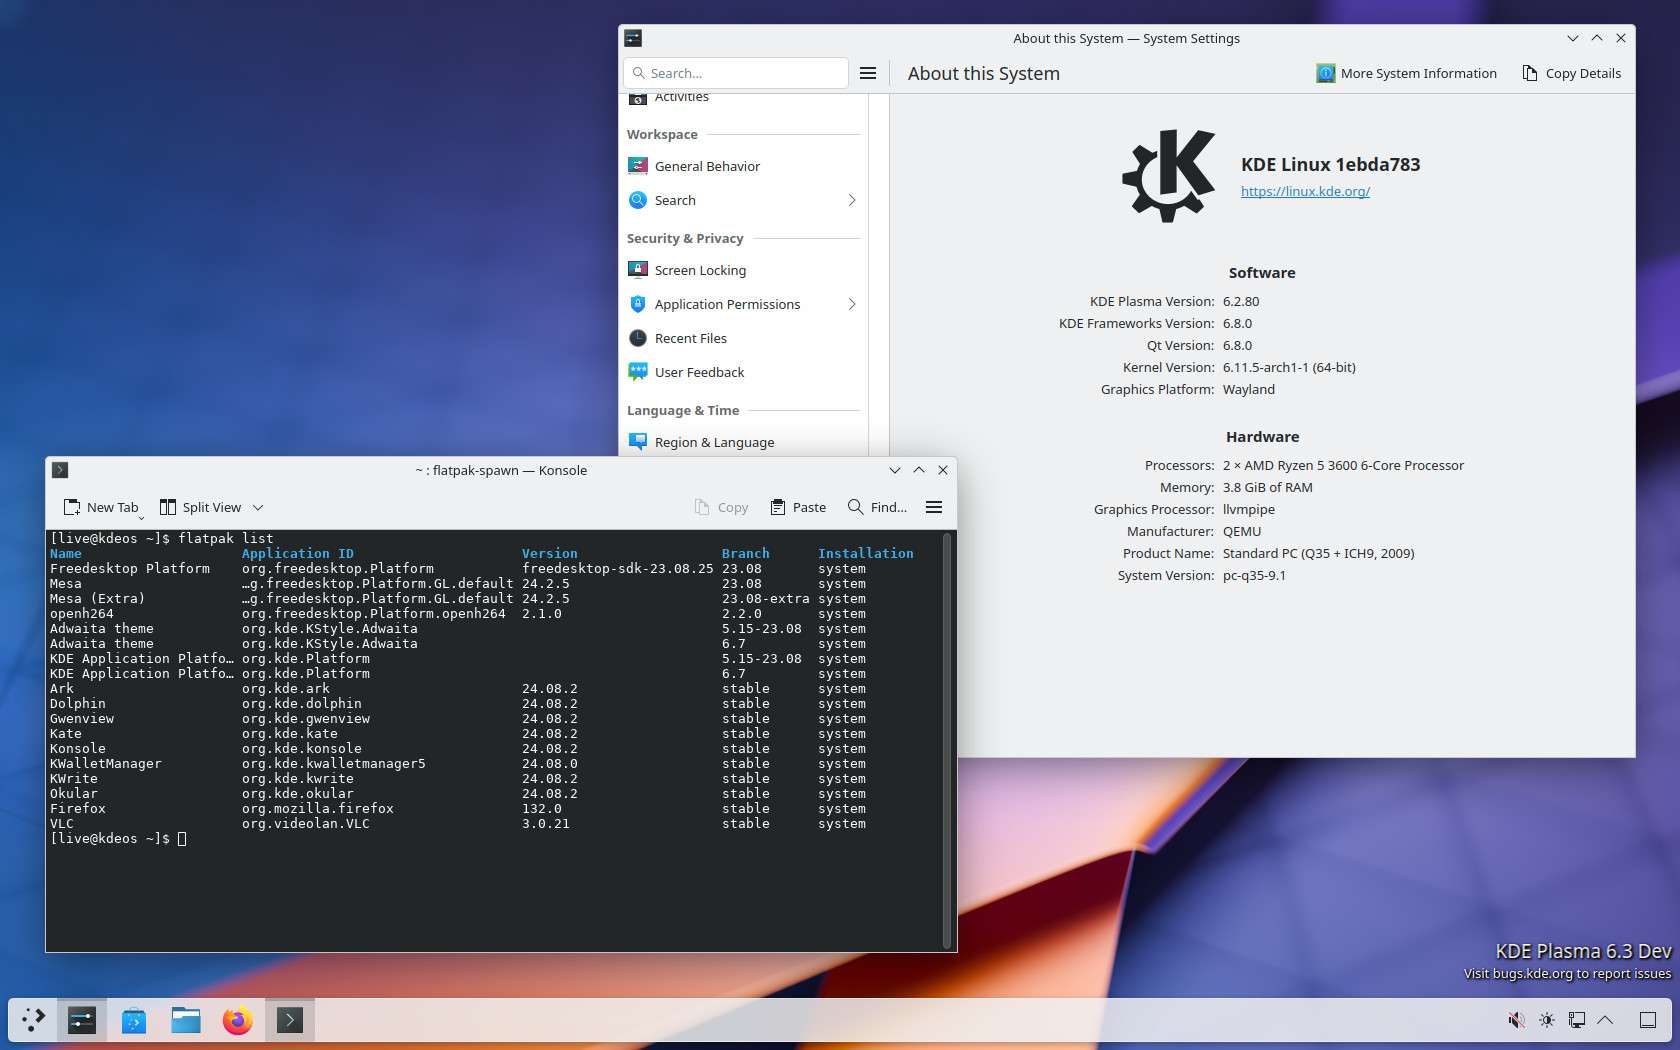Click the Konsole vertical scrollbar
The image size is (1680, 1050).
(x=946, y=740)
